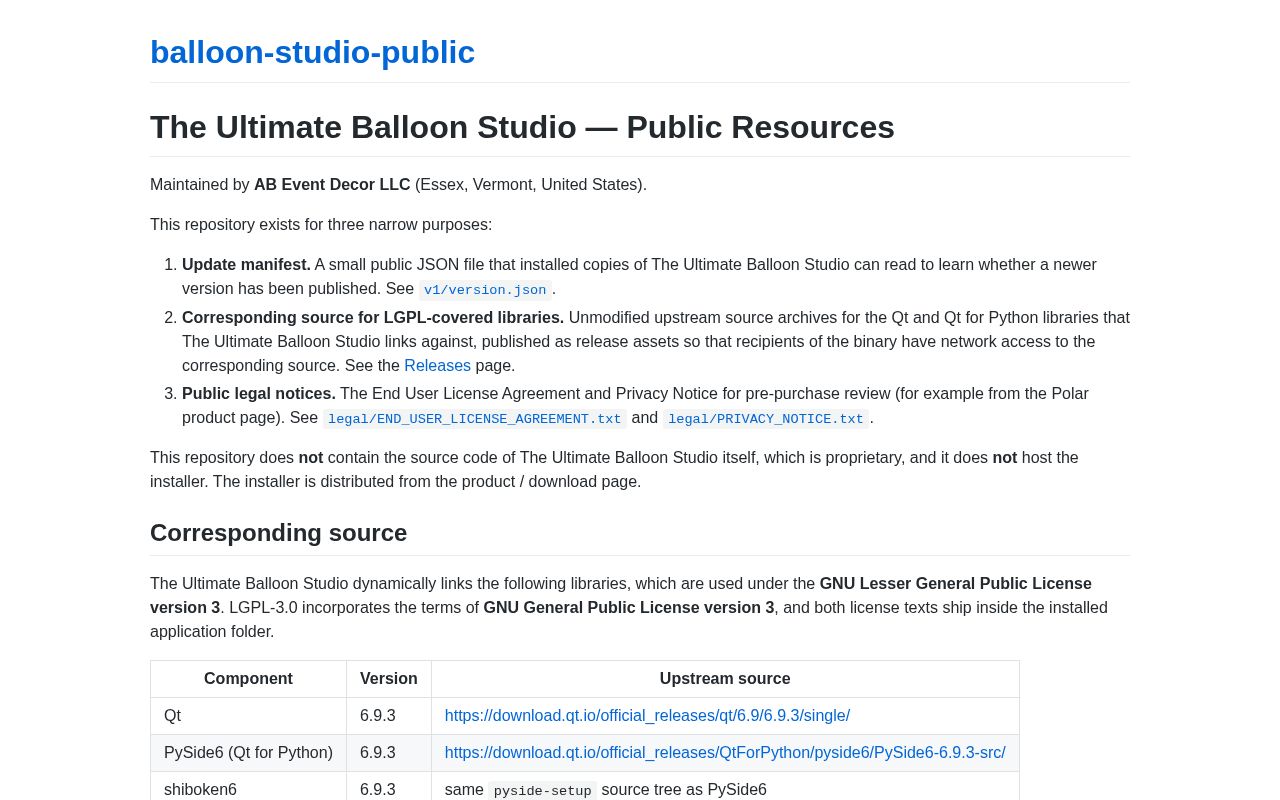Follow the Qt 6.9.3 single download URL
Screen dimensions: 1280x800
[647, 716]
